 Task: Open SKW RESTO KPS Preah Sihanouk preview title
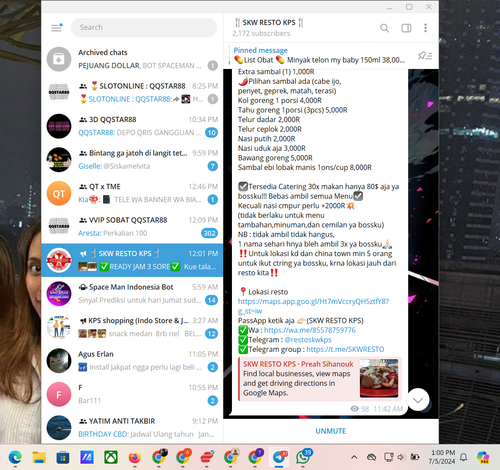point(298,364)
